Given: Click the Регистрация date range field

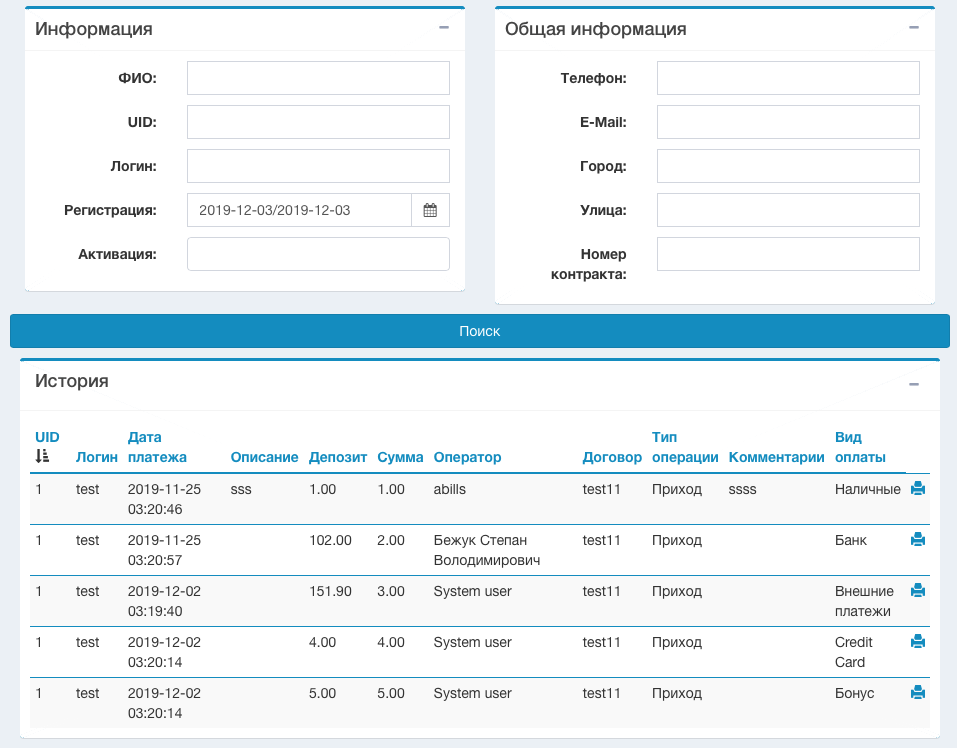Looking at the screenshot, I should click(x=299, y=210).
